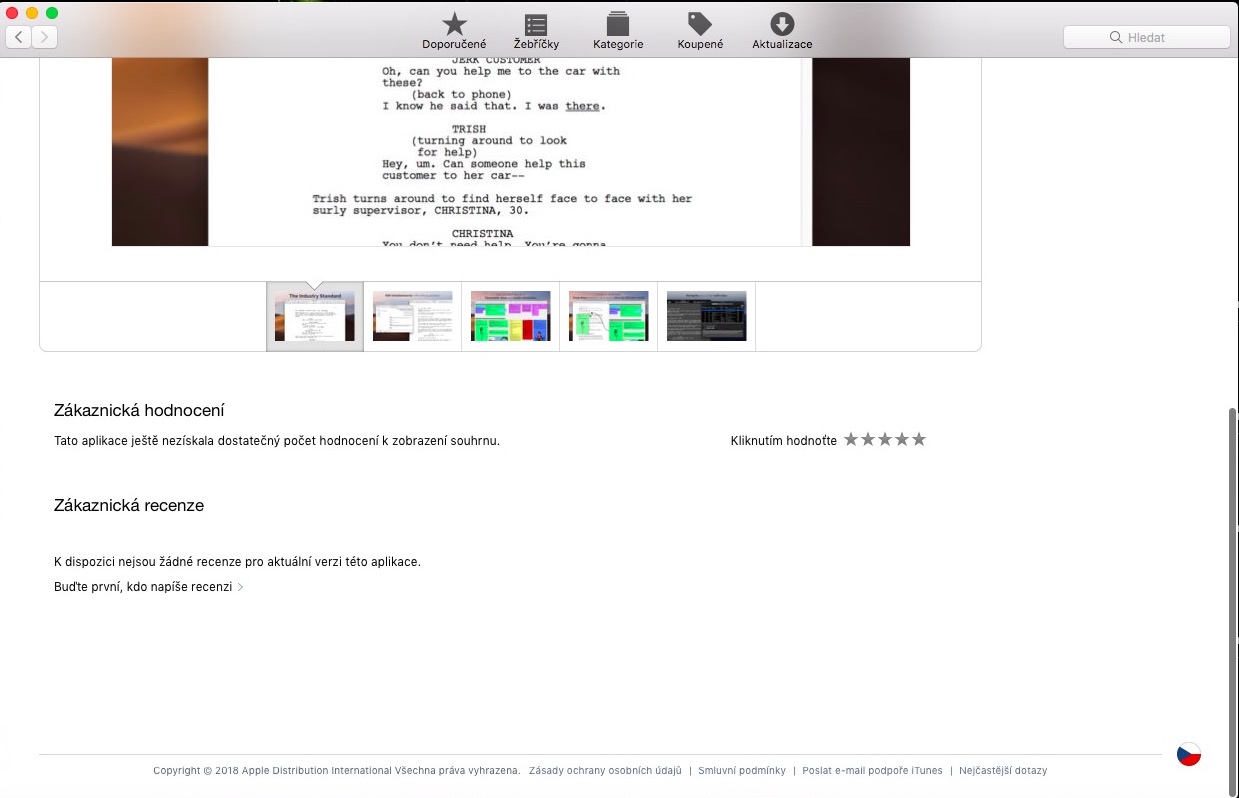
Task: Navigate forward with the right arrow
Action: [x=44, y=36]
